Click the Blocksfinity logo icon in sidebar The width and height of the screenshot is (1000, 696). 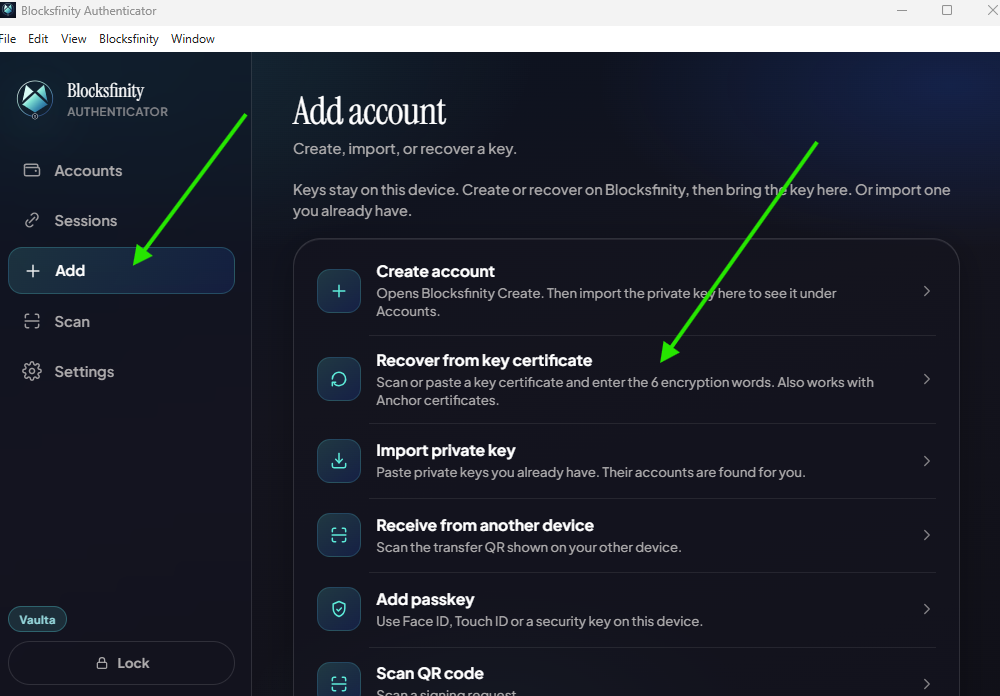[x=34, y=100]
